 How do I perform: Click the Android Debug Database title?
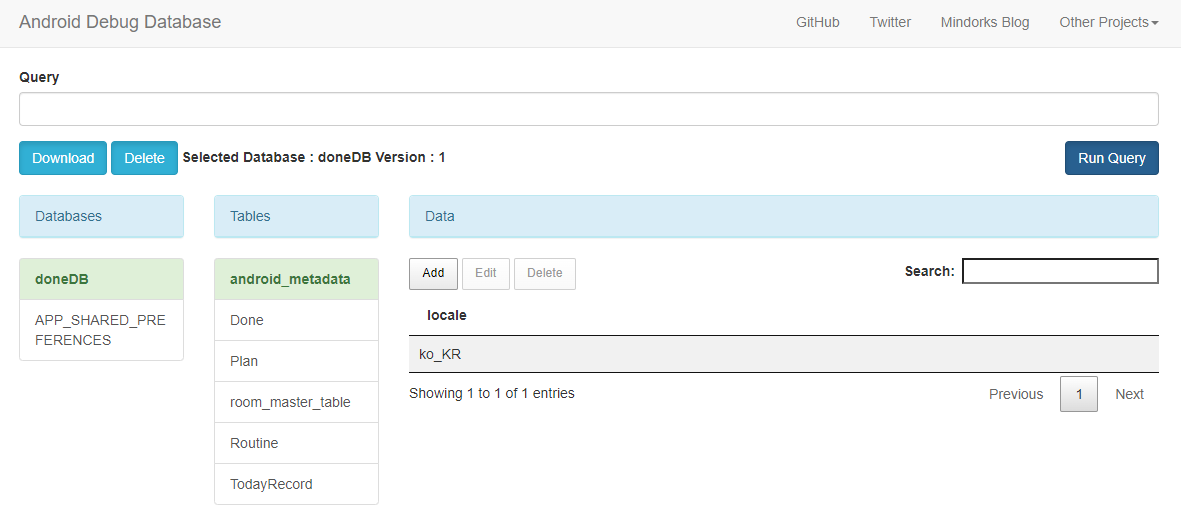120,22
